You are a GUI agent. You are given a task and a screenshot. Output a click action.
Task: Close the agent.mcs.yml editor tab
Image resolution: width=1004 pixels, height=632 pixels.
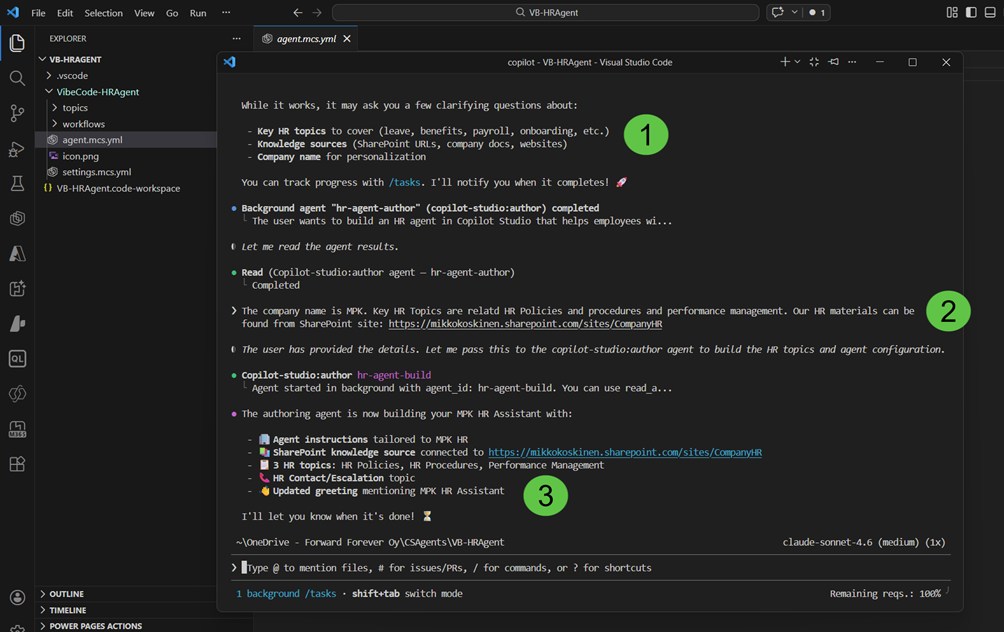347,39
